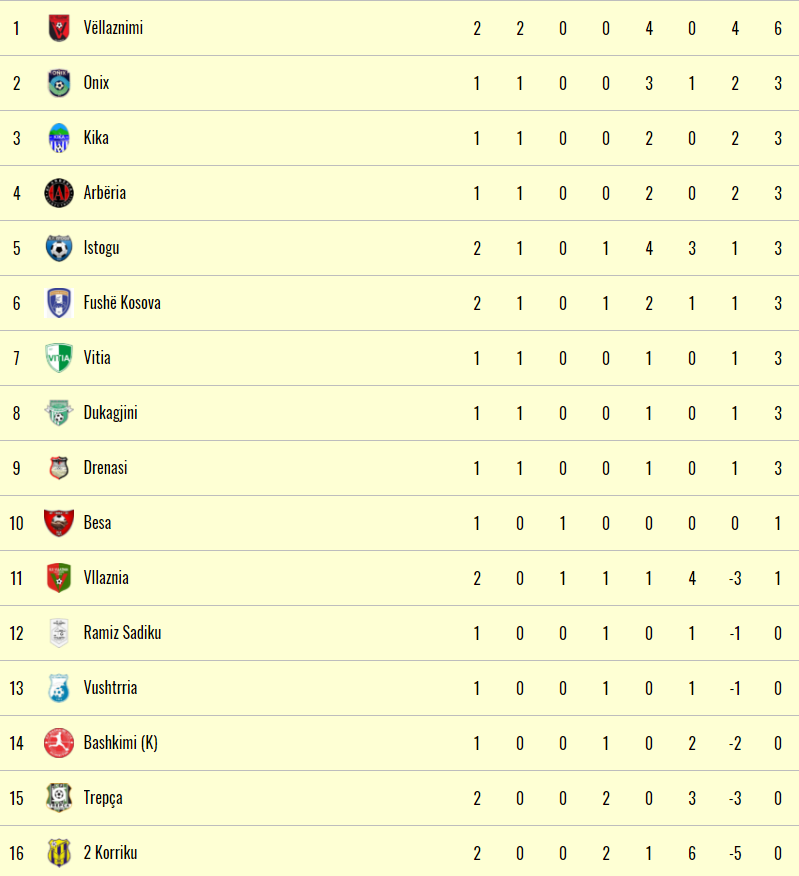The width and height of the screenshot is (799, 876).
Task: Click the green Vitia badge
Action: 59,358
